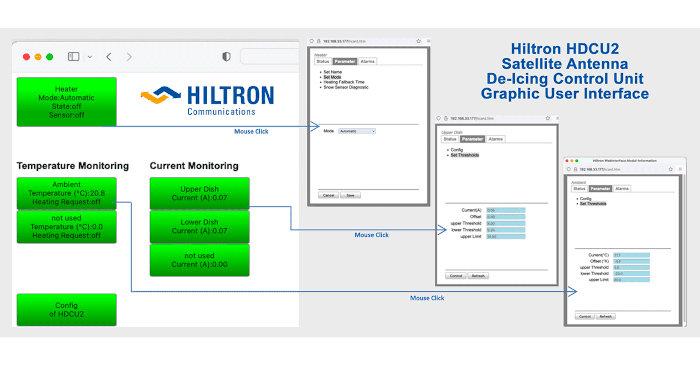The height and width of the screenshot is (365, 700).
Task: Go back with Safari back arrow
Action: pos(109,57)
